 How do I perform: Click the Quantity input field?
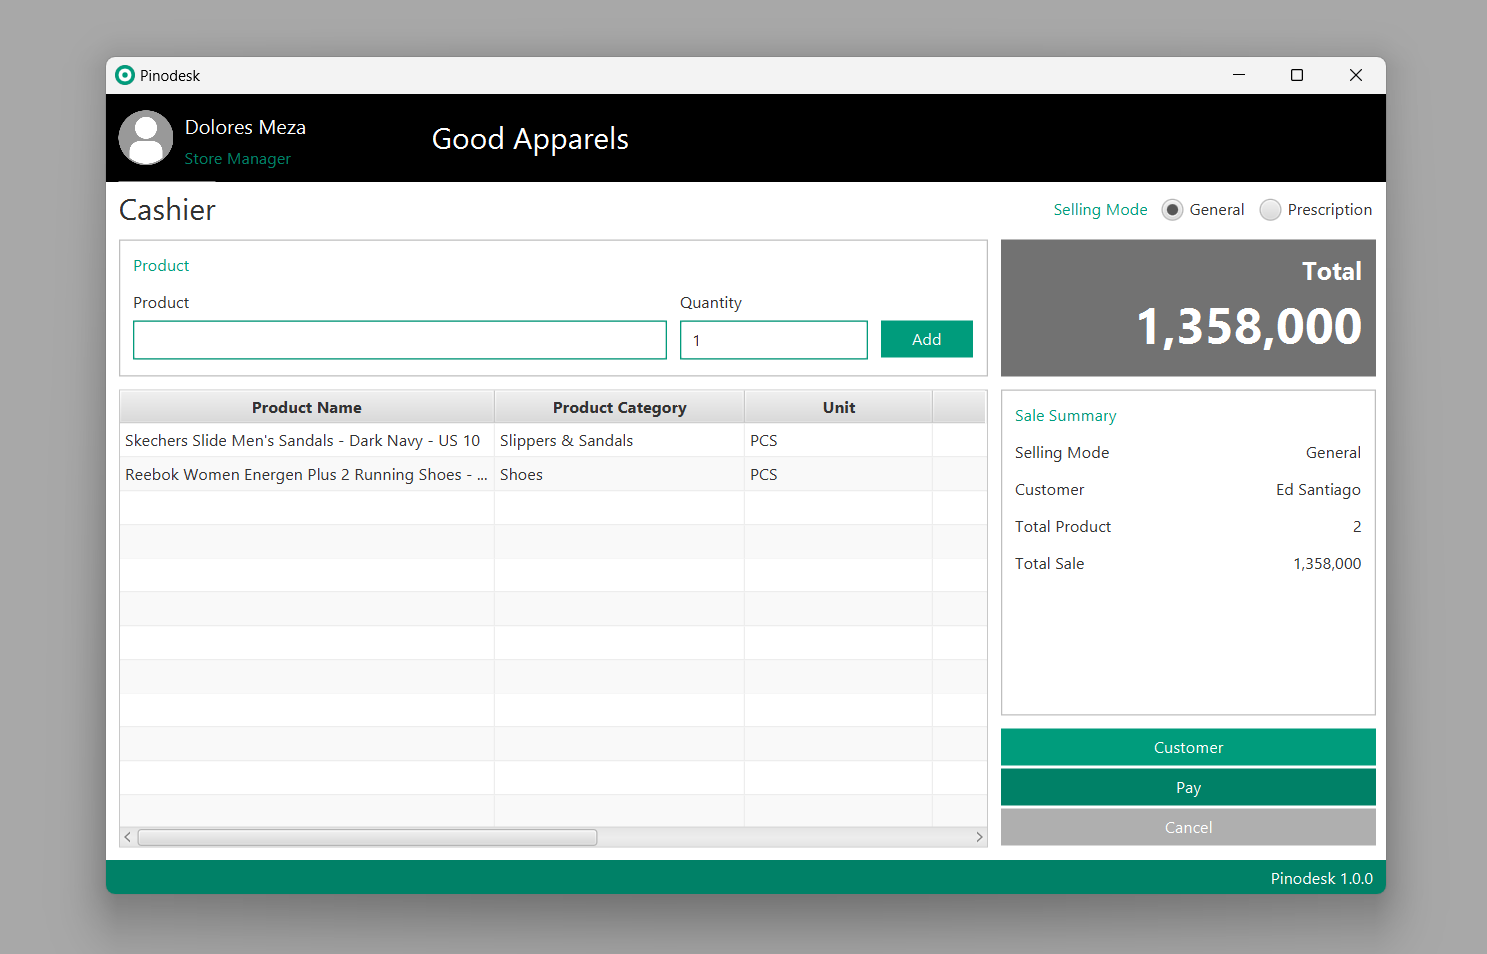[773, 340]
